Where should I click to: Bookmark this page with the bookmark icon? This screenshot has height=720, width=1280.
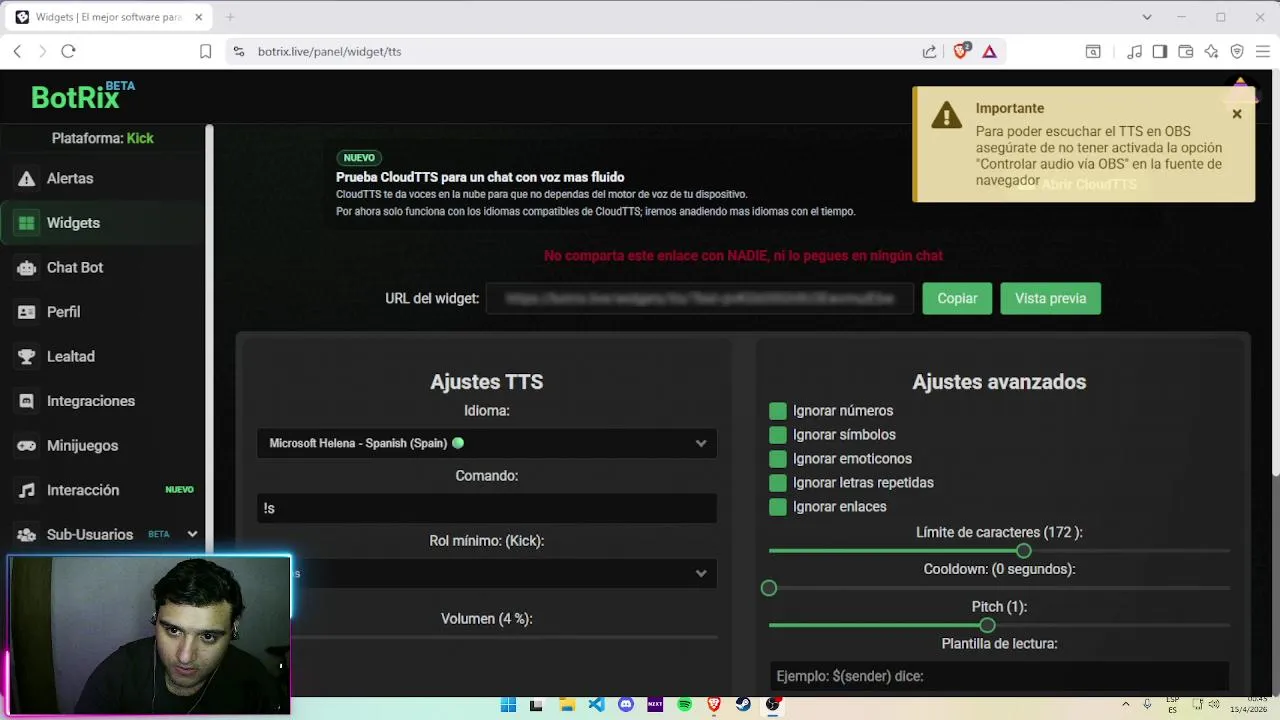pos(205,51)
